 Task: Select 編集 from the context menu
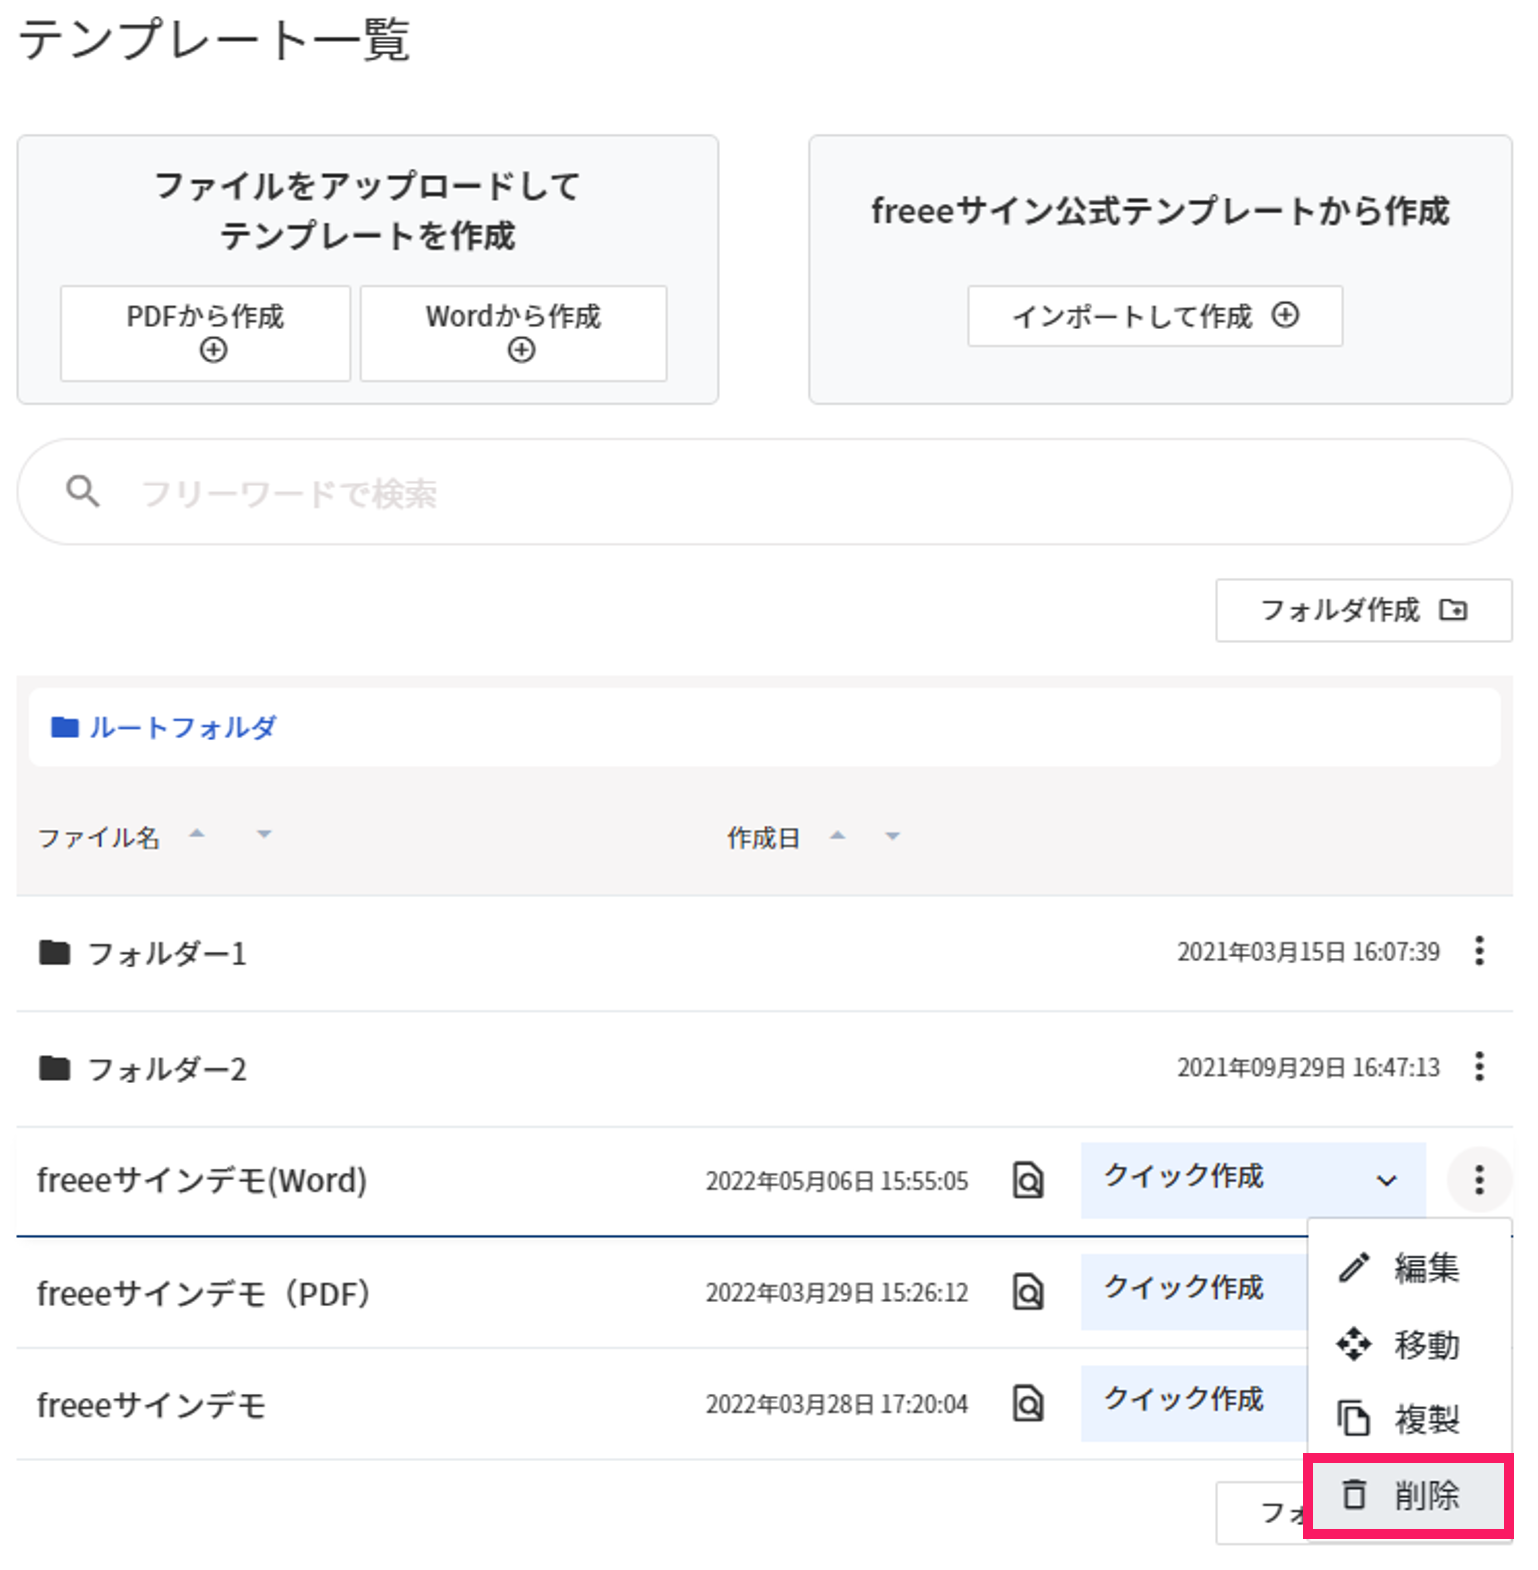click(1408, 1268)
